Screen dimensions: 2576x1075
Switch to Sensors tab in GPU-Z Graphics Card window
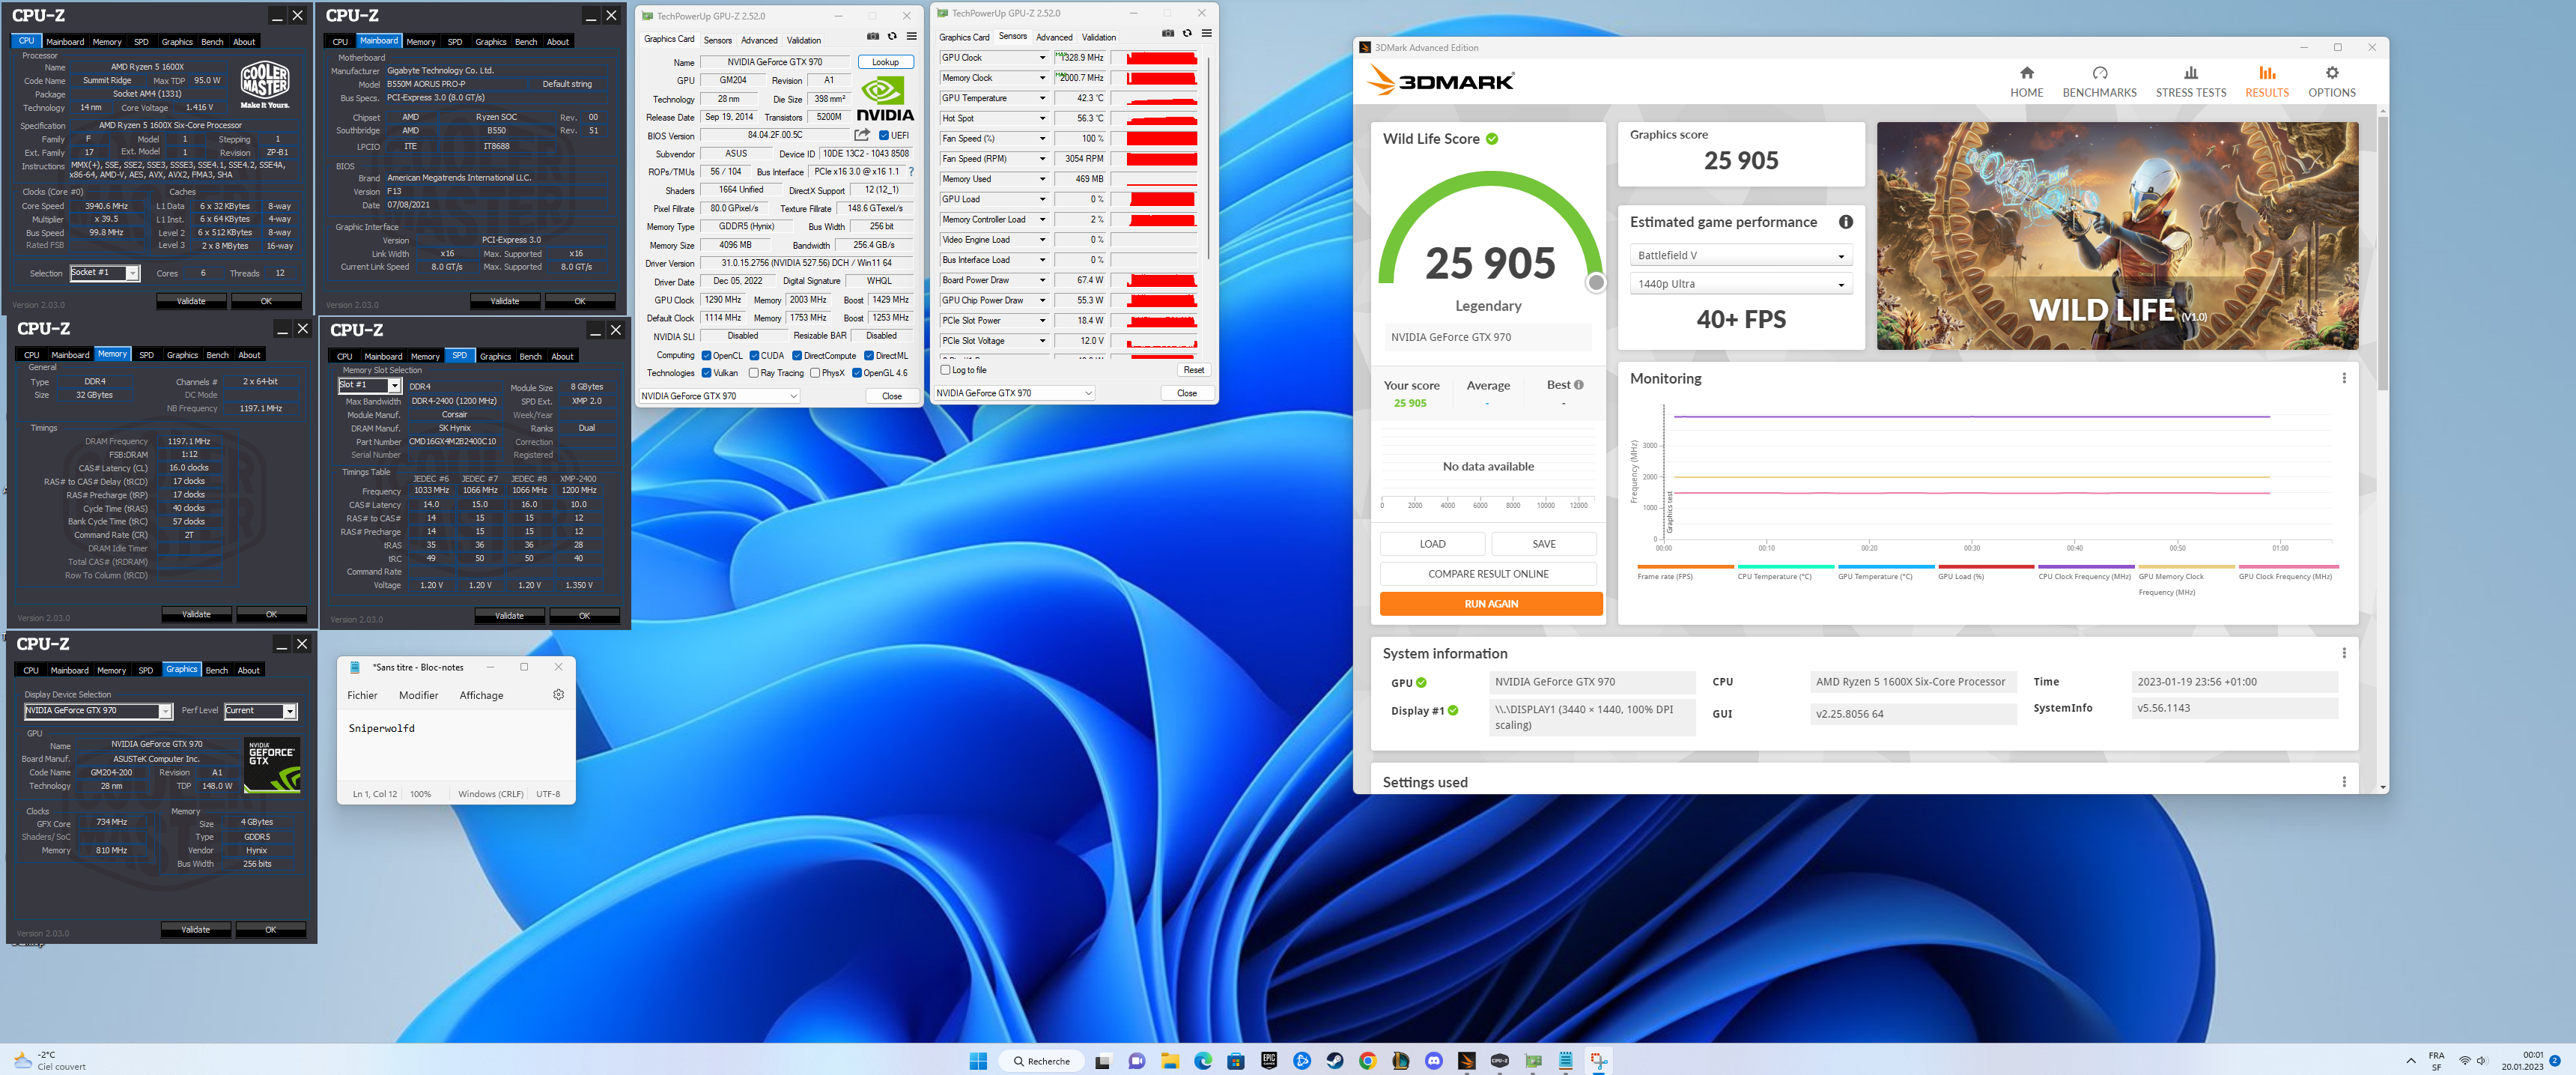coord(717,40)
